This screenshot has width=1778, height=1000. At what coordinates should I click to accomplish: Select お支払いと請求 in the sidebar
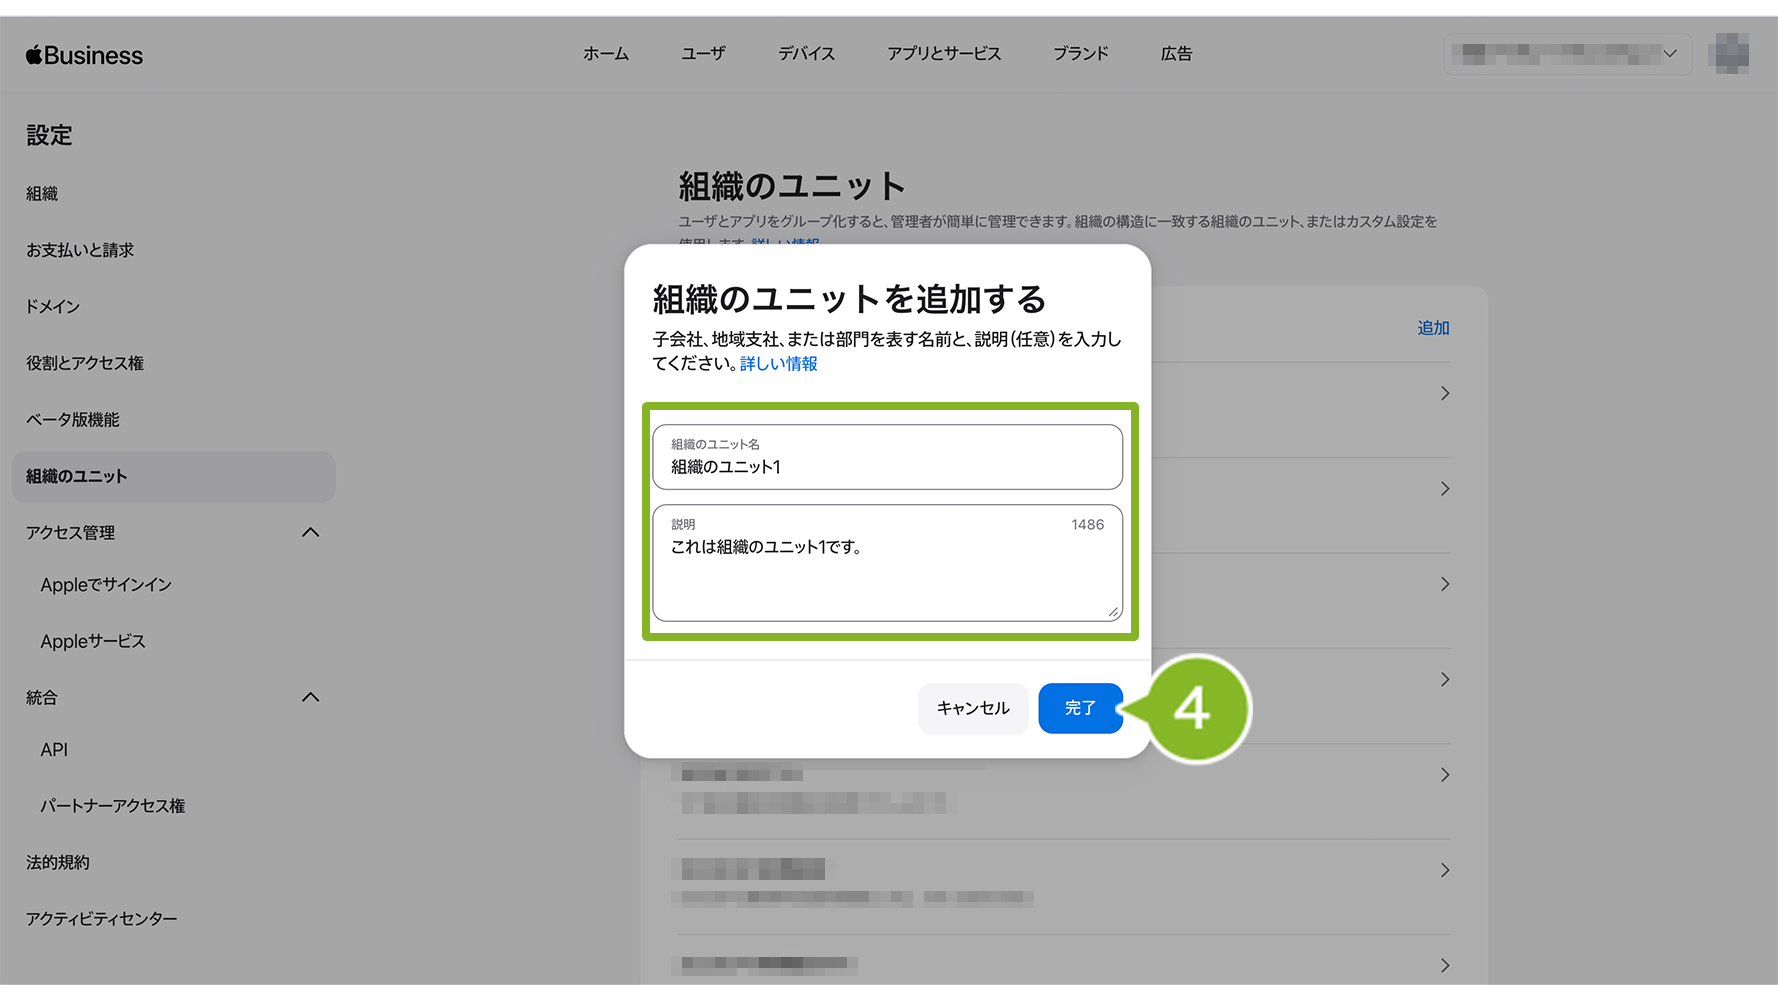[80, 250]
